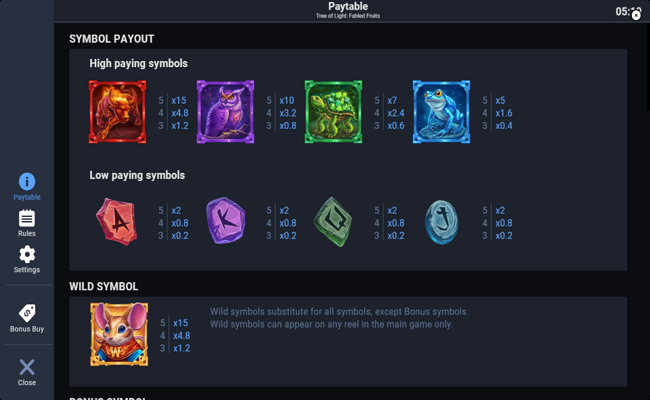Click the purple K rune stone

(226, 221)
